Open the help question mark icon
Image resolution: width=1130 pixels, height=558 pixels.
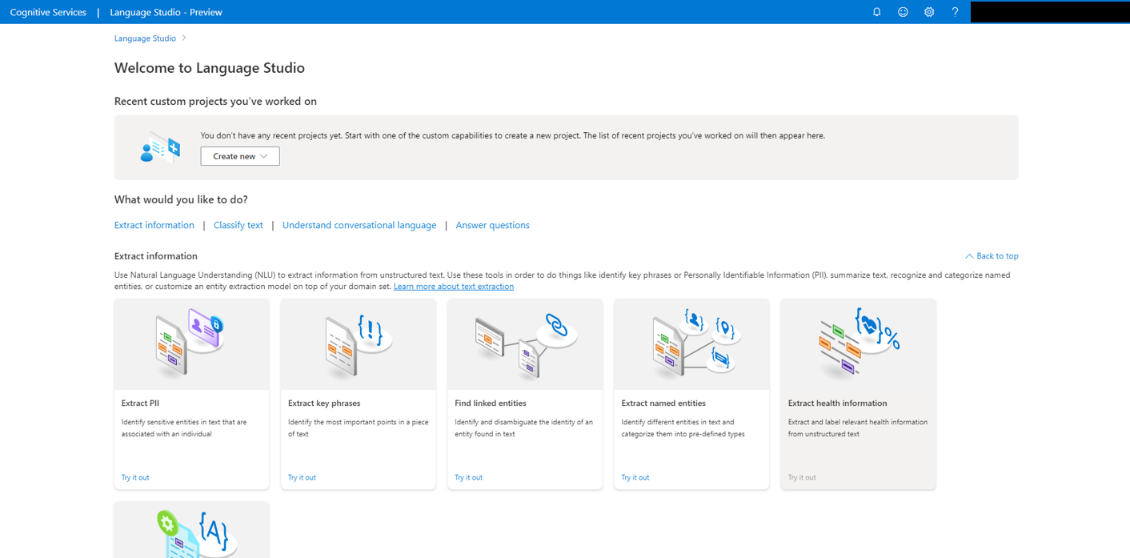coord(955,12)
